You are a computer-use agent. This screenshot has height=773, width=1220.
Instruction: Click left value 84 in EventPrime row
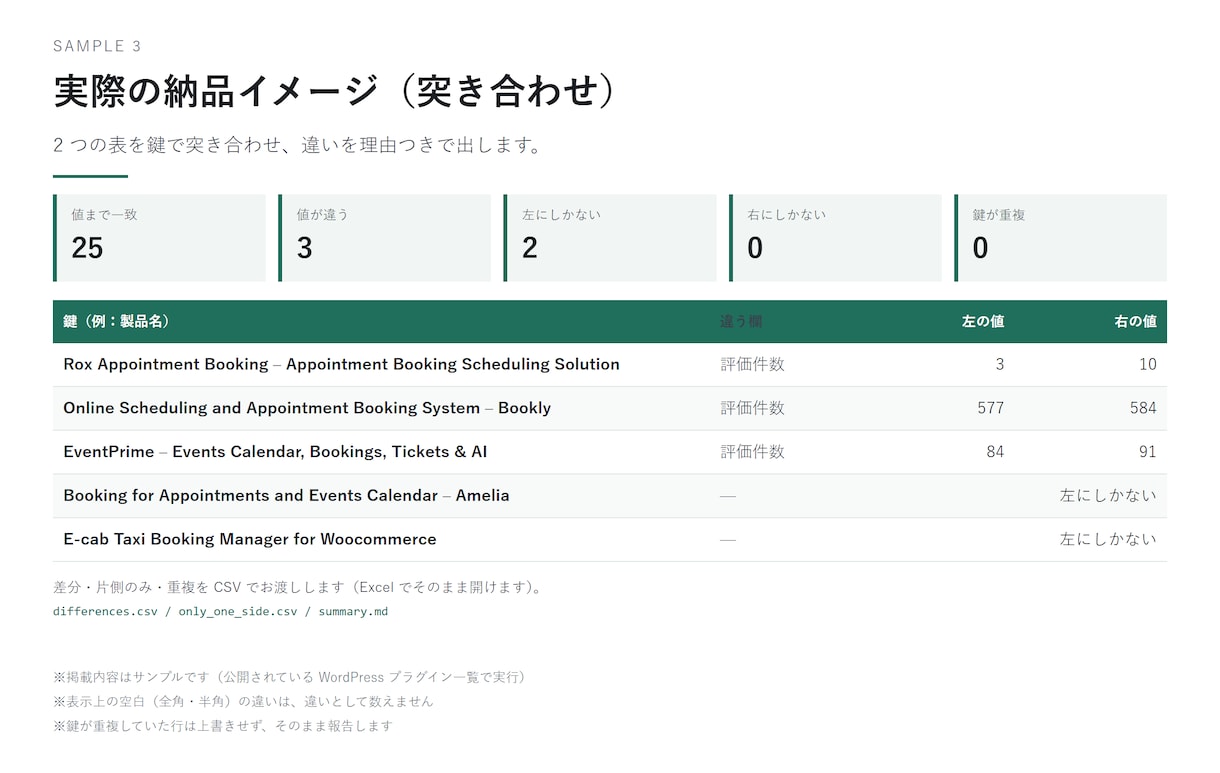click(995, 452)
